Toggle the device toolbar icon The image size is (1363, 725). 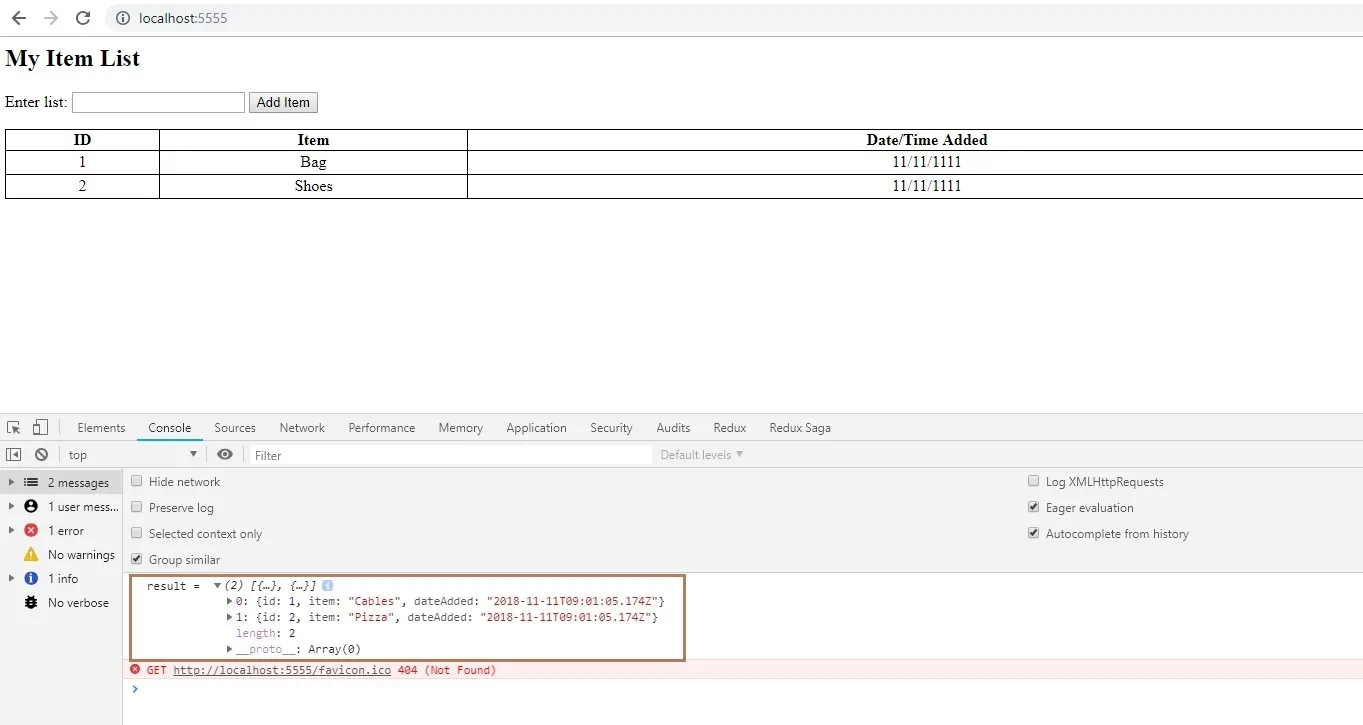tap(40, 427)
